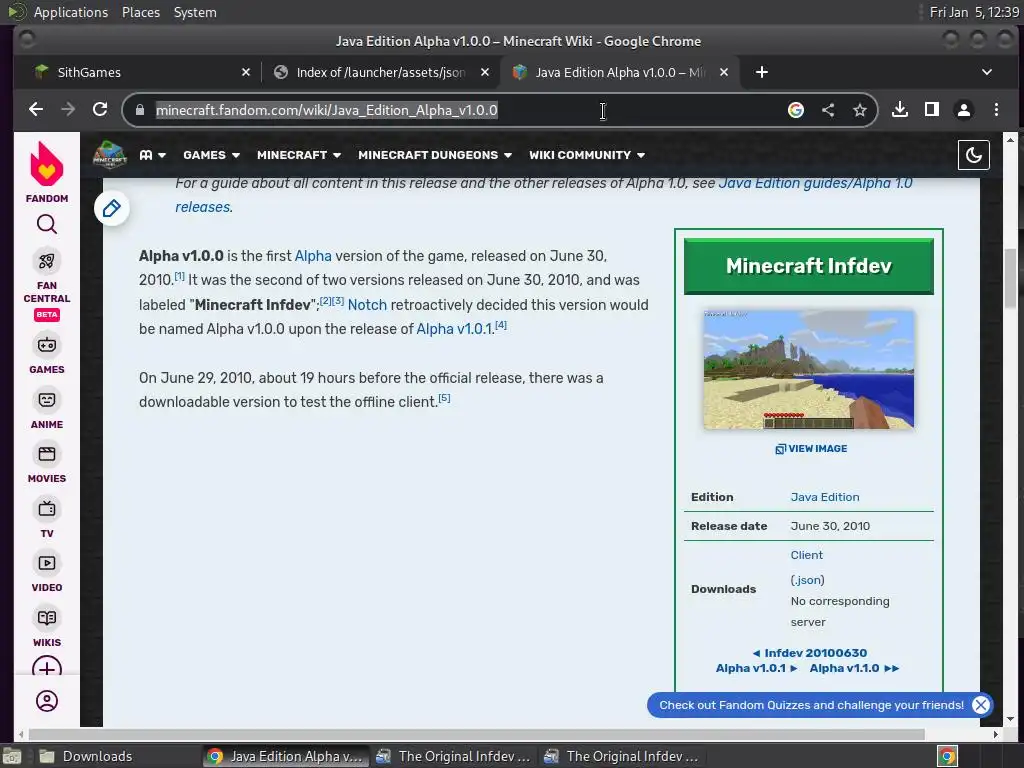Viewport: 1024px width, 768px height.
Task: Open the TV sidebar icon
Action: tap(46, 509)
